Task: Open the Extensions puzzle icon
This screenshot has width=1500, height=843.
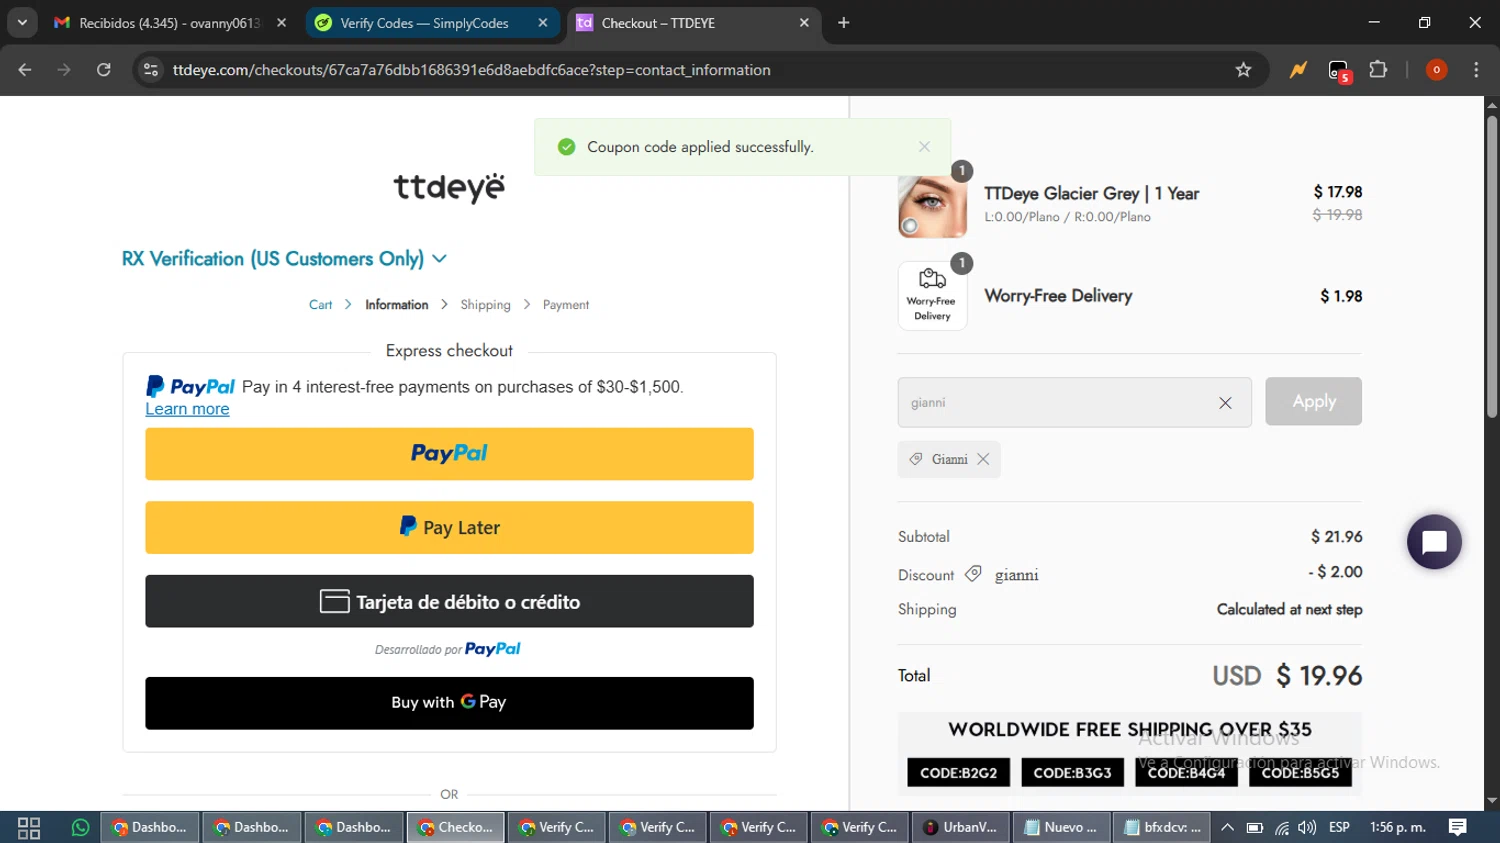Action: (1378, 70)
